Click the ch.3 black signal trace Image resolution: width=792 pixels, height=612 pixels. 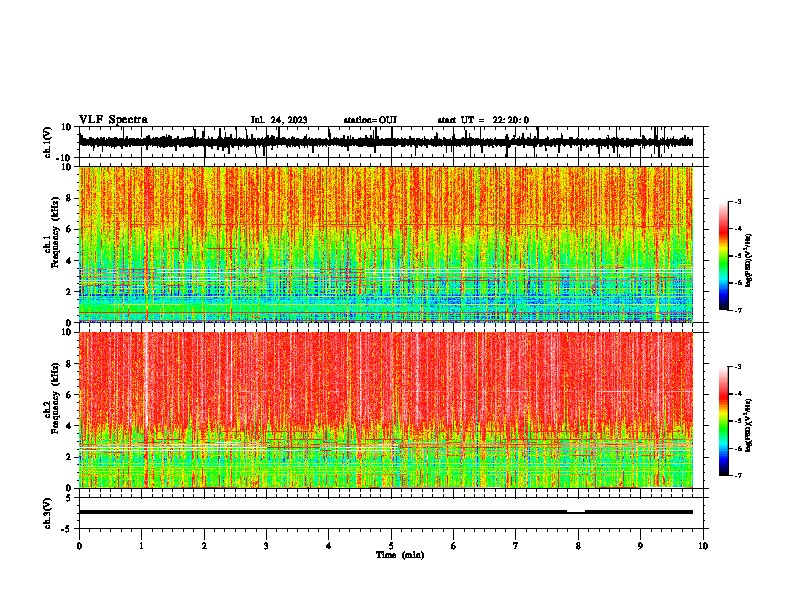coord(386,512)
